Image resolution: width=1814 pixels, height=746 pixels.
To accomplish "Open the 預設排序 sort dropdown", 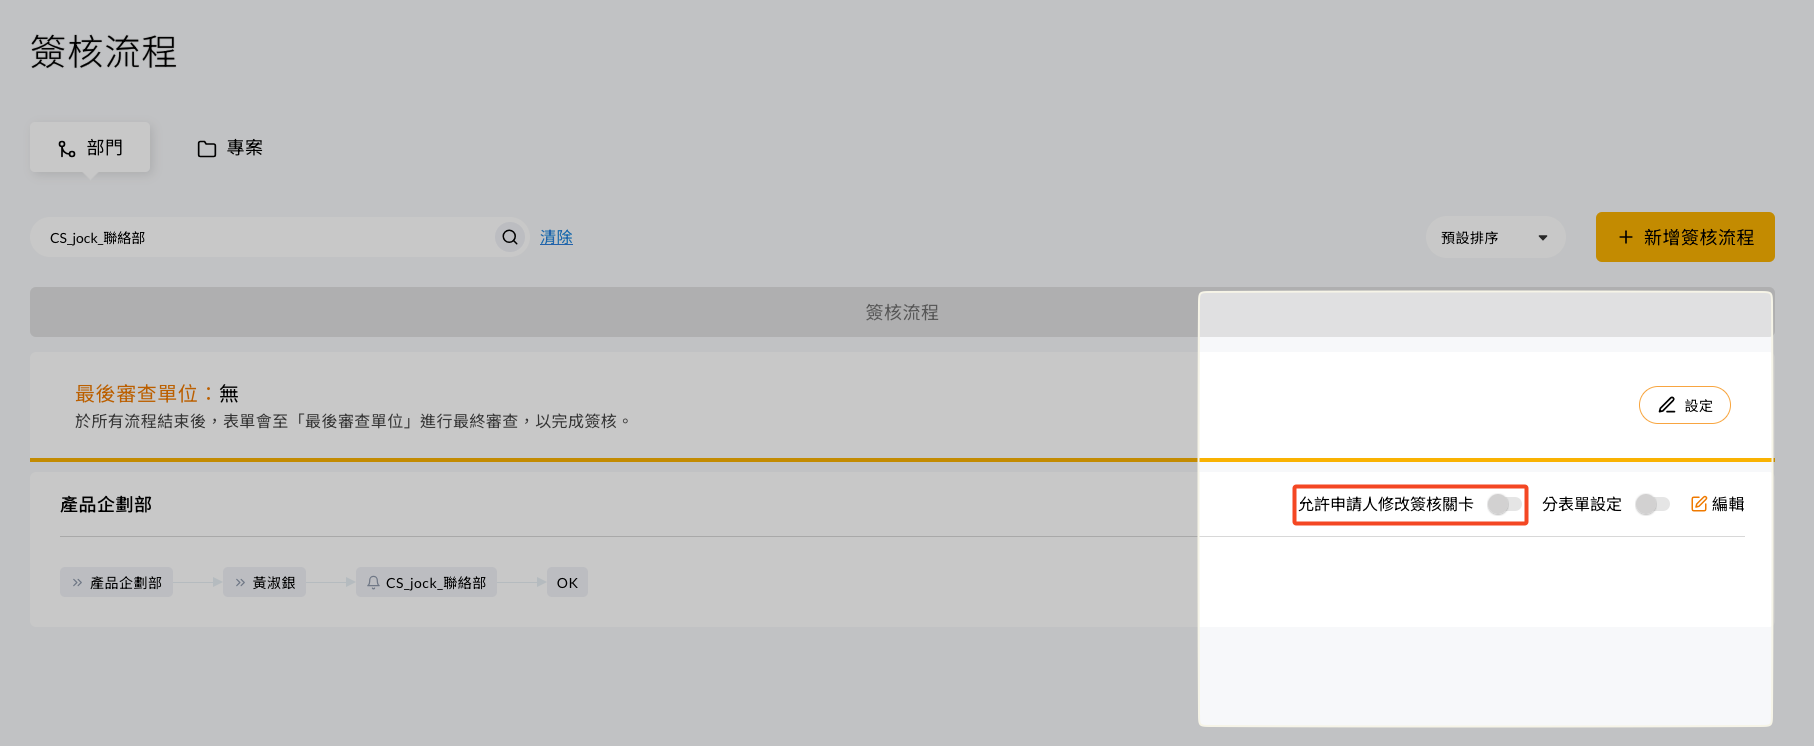I will pos(1495,237).
